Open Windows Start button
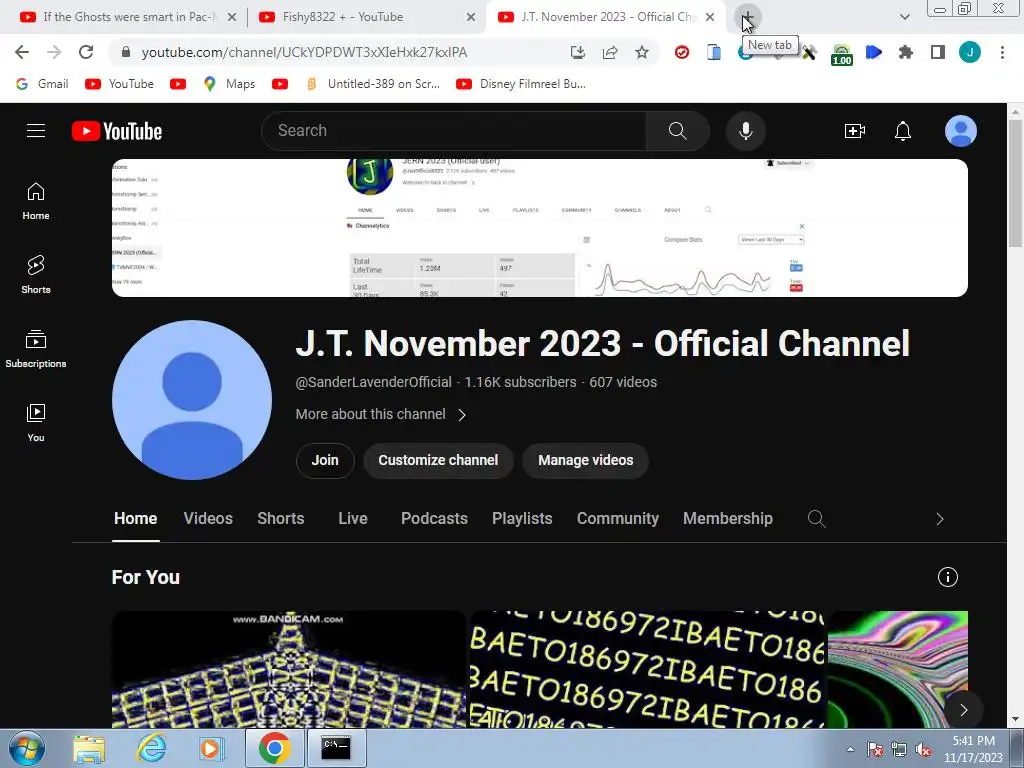This screenshot has width=1024, height=768. [x=27, y=748]
